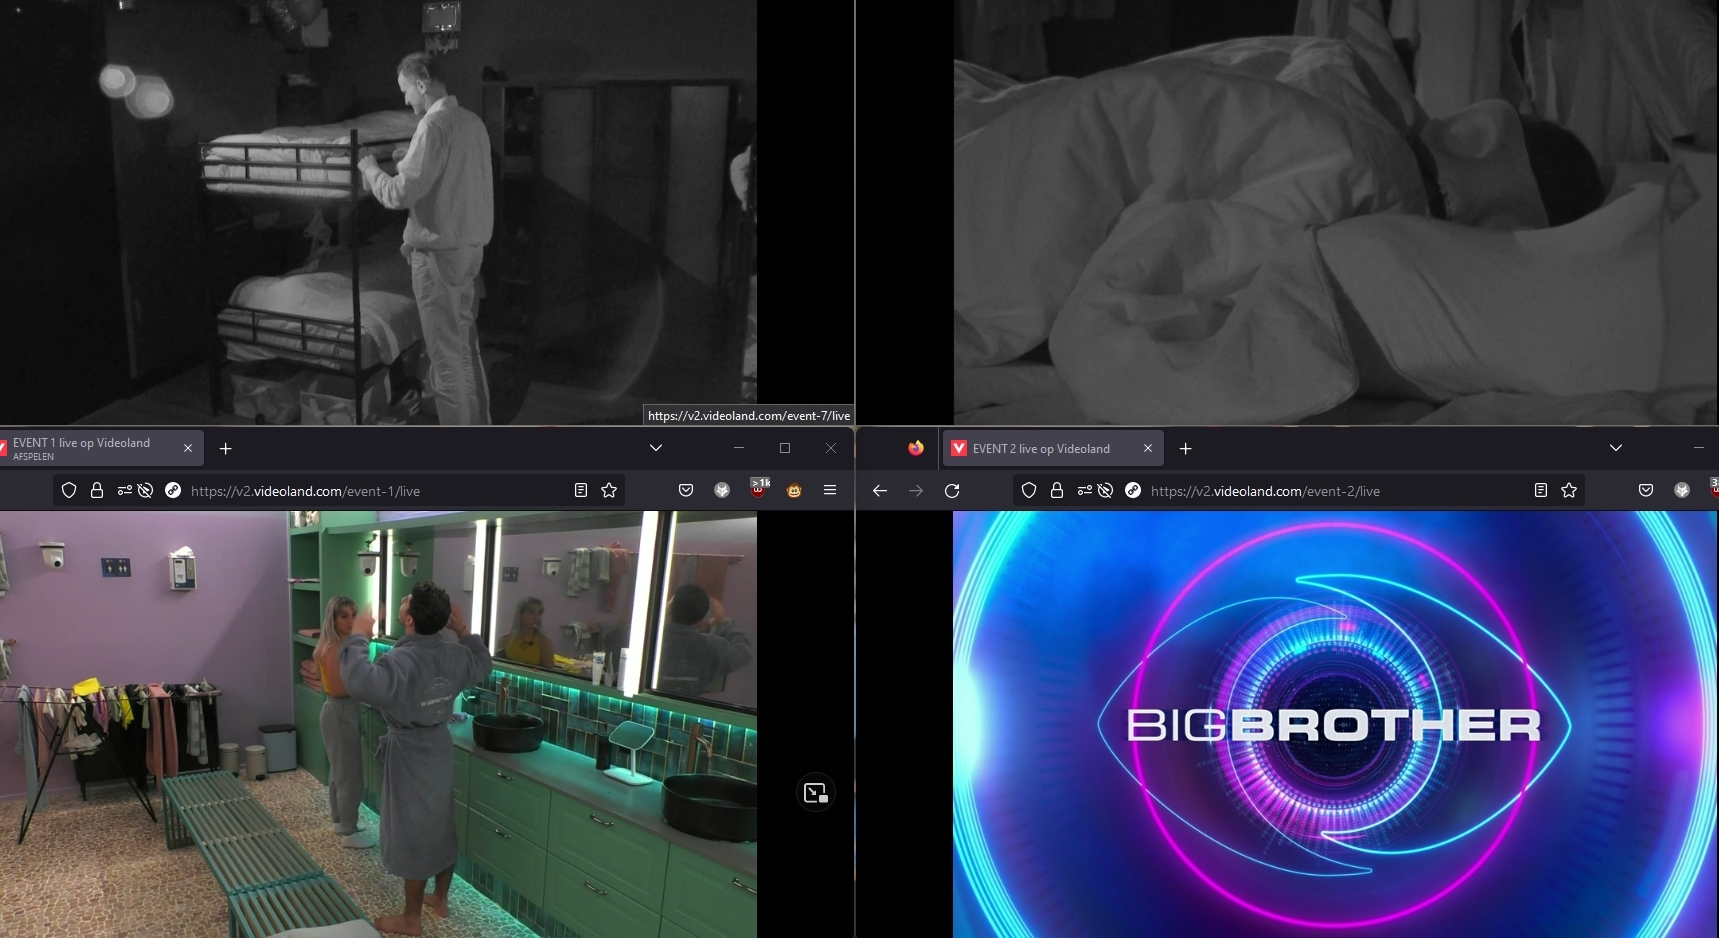Select the EVENT 2 live op Videoland tab

point(1052,448)
